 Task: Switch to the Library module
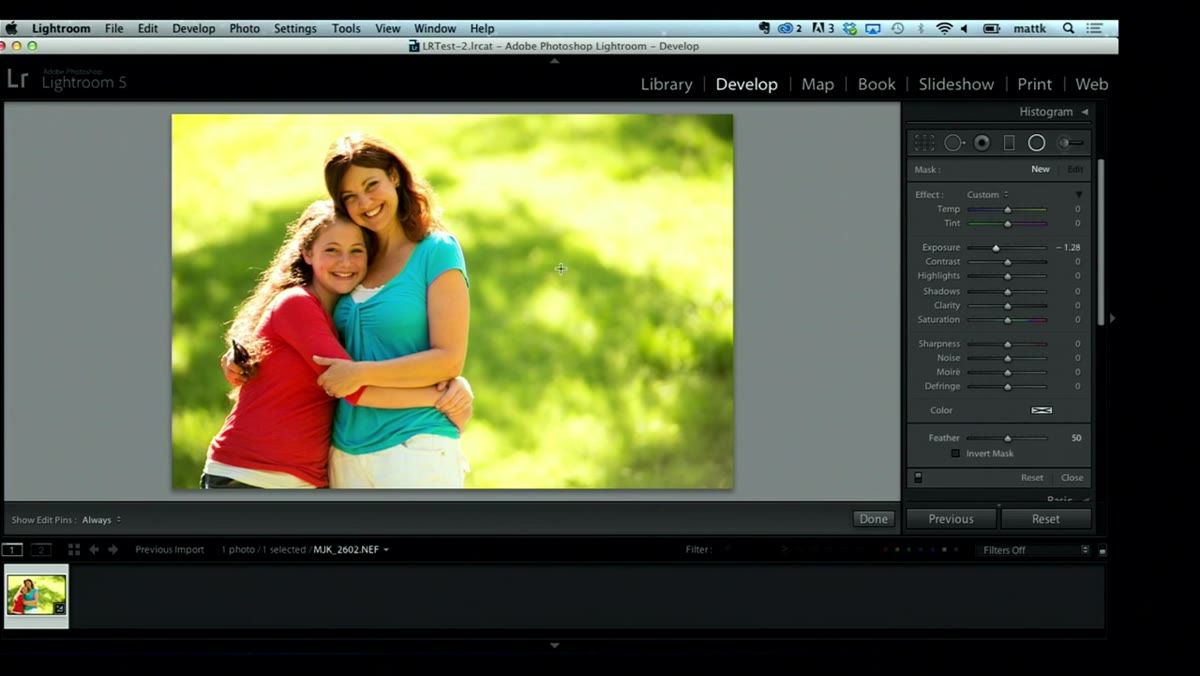coord(666,84)
